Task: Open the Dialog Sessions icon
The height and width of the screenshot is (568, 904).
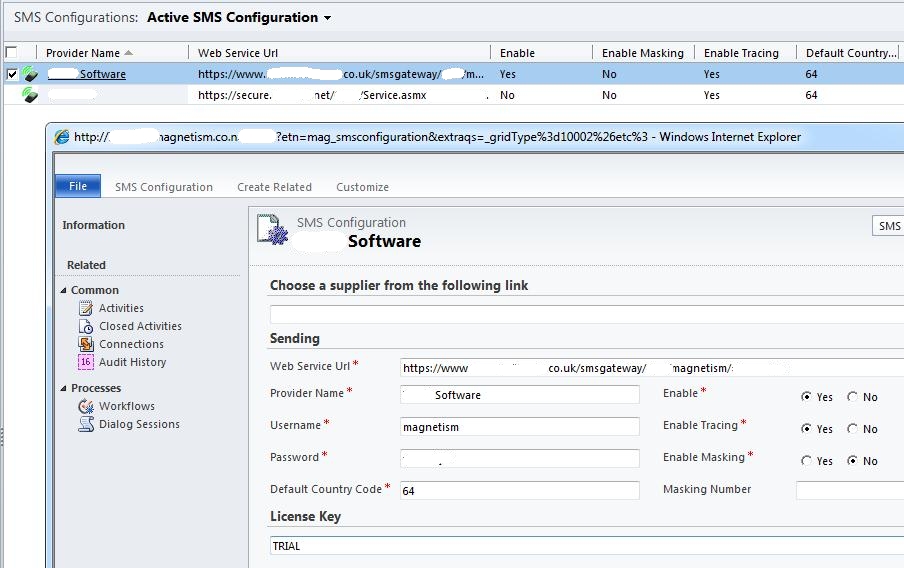Action: point(86,424)
